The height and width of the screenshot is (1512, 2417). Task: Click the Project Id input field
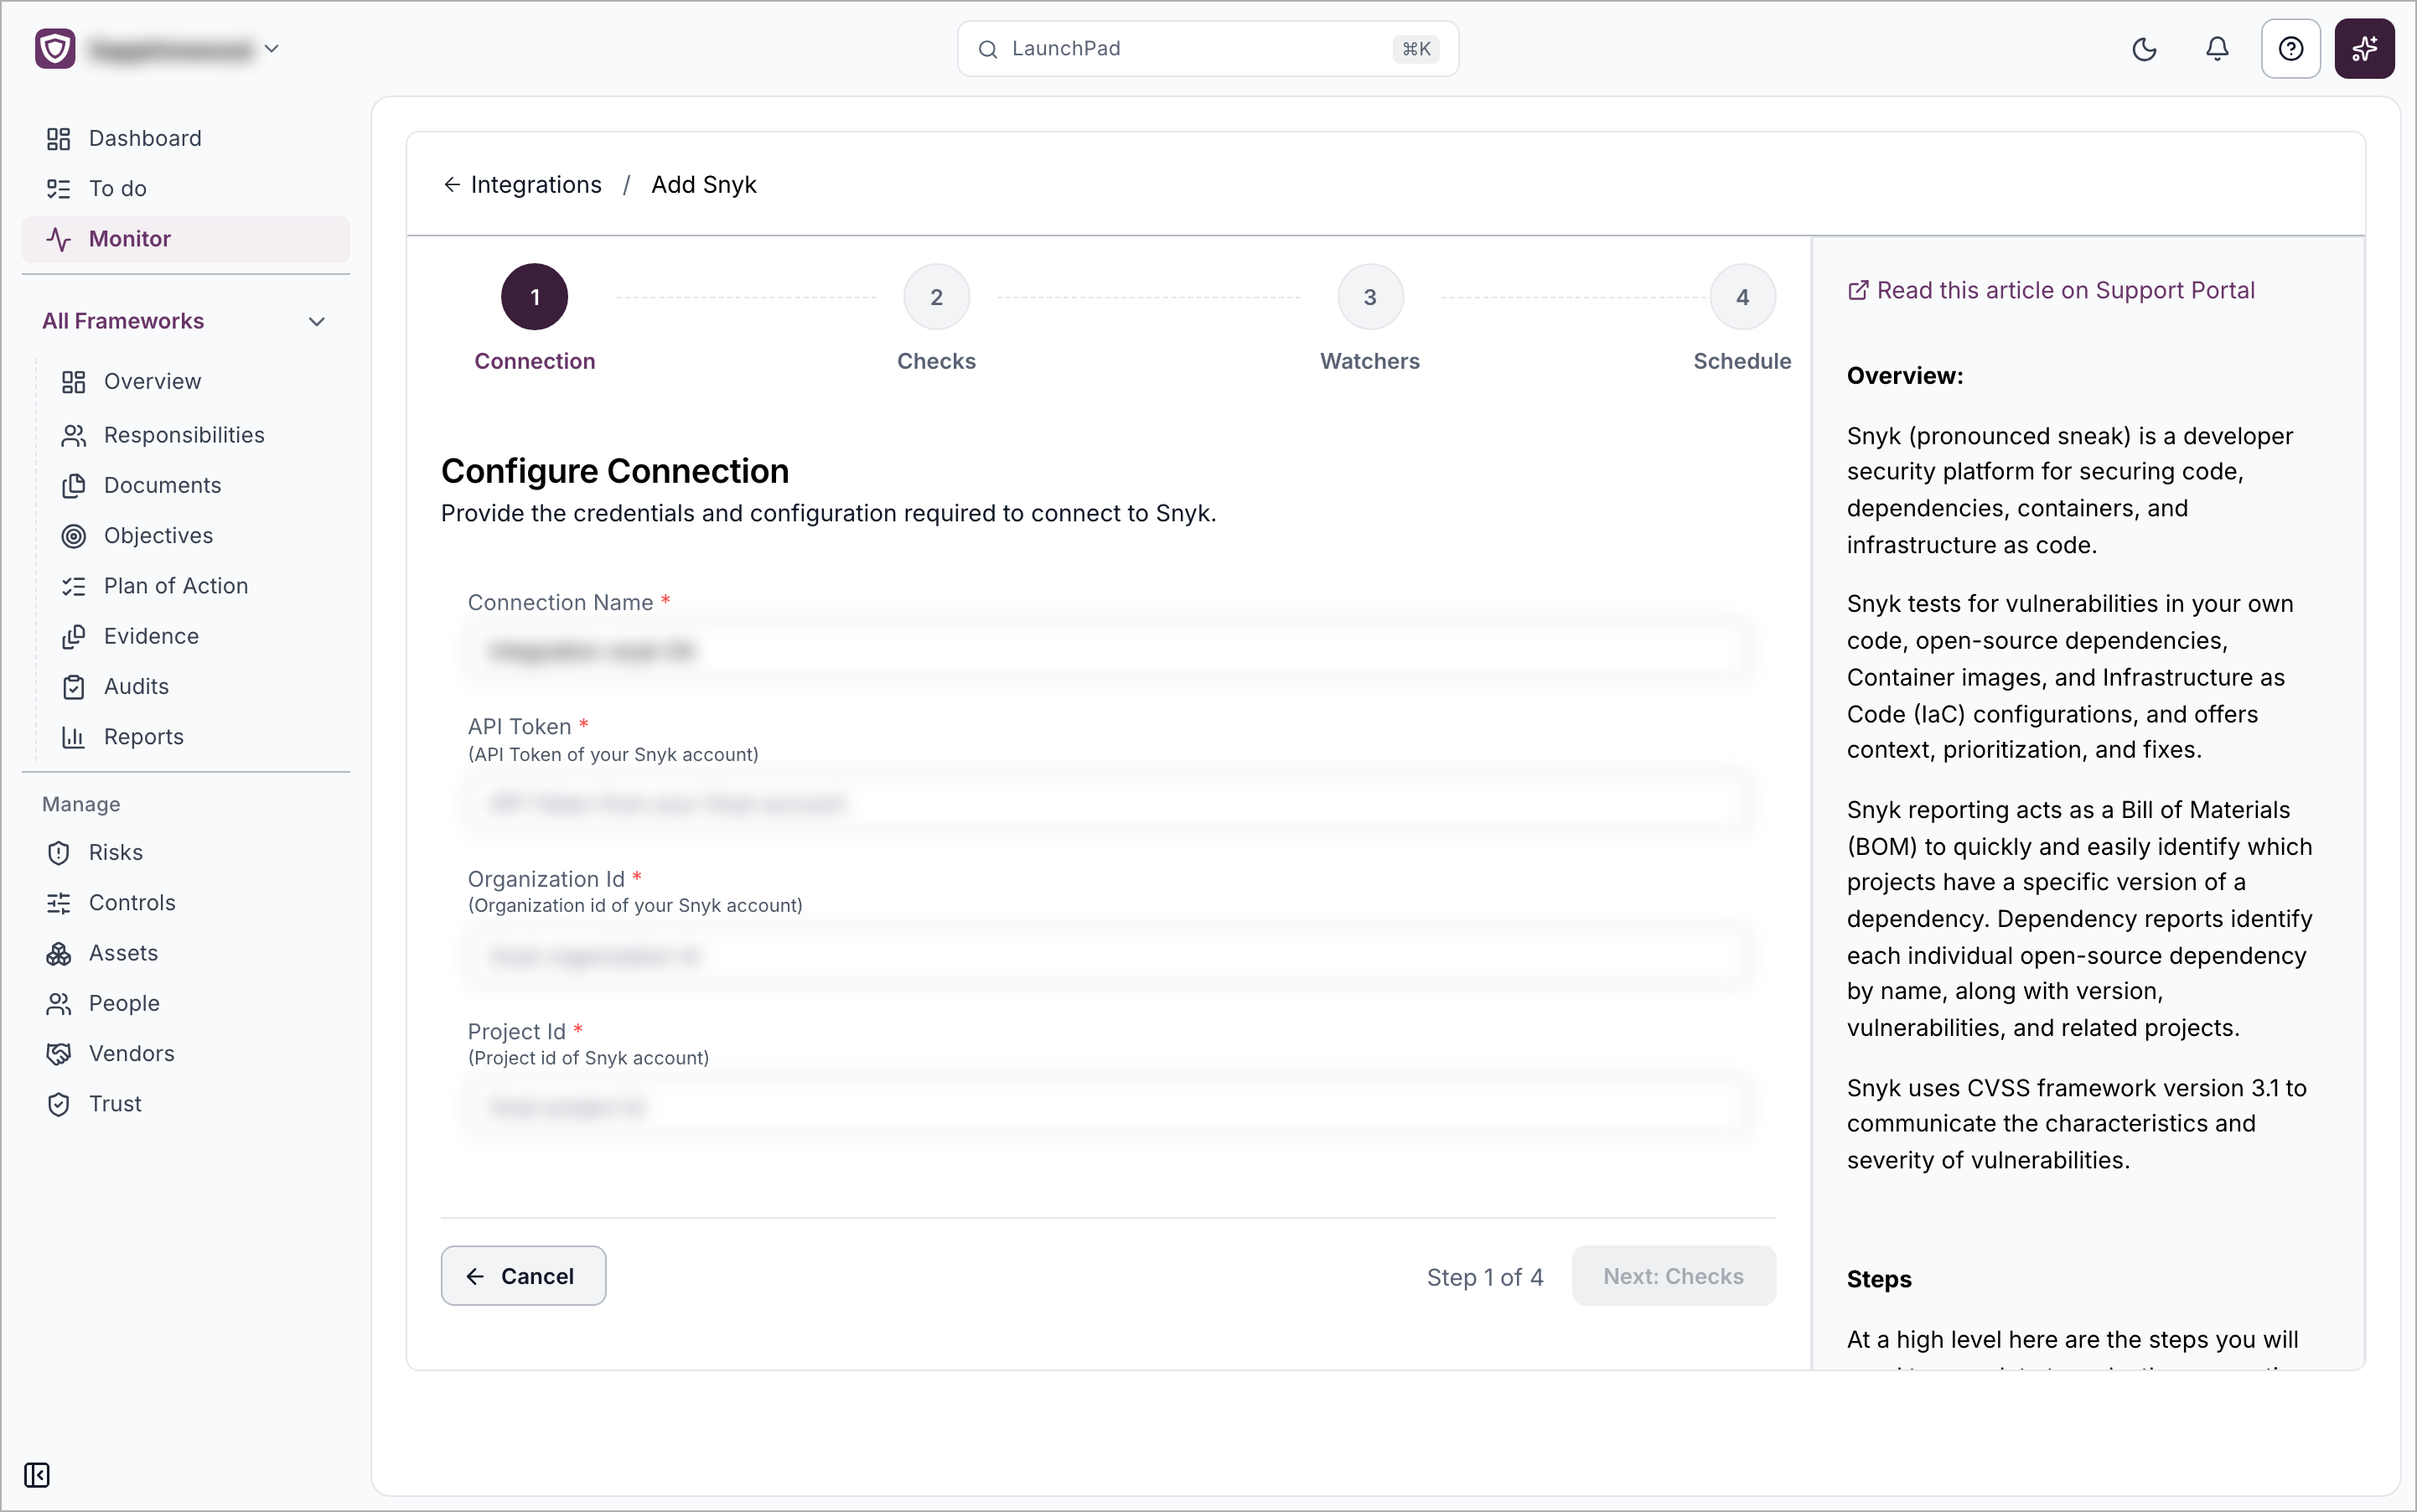pos(1108,1107)
